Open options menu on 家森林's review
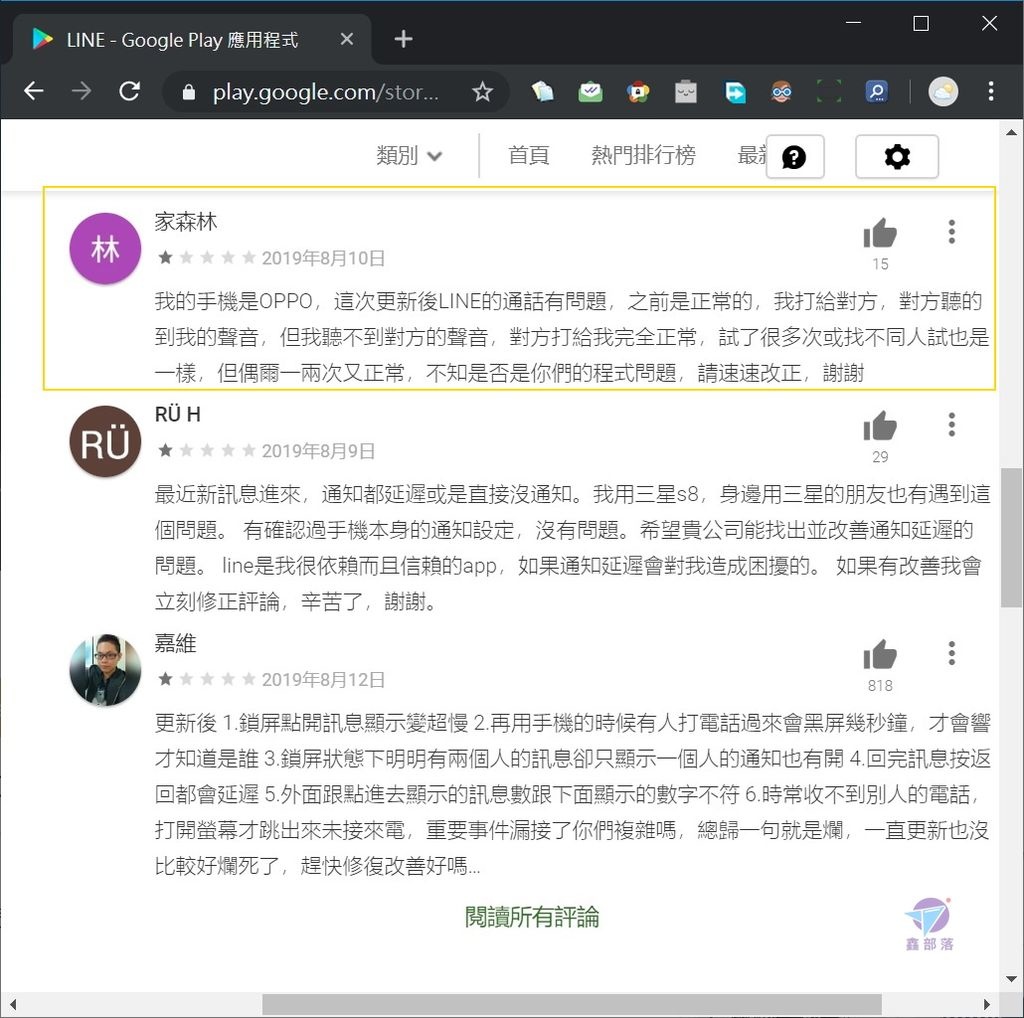Viewport: 1024px width, 1018px height. click(952, 232)
